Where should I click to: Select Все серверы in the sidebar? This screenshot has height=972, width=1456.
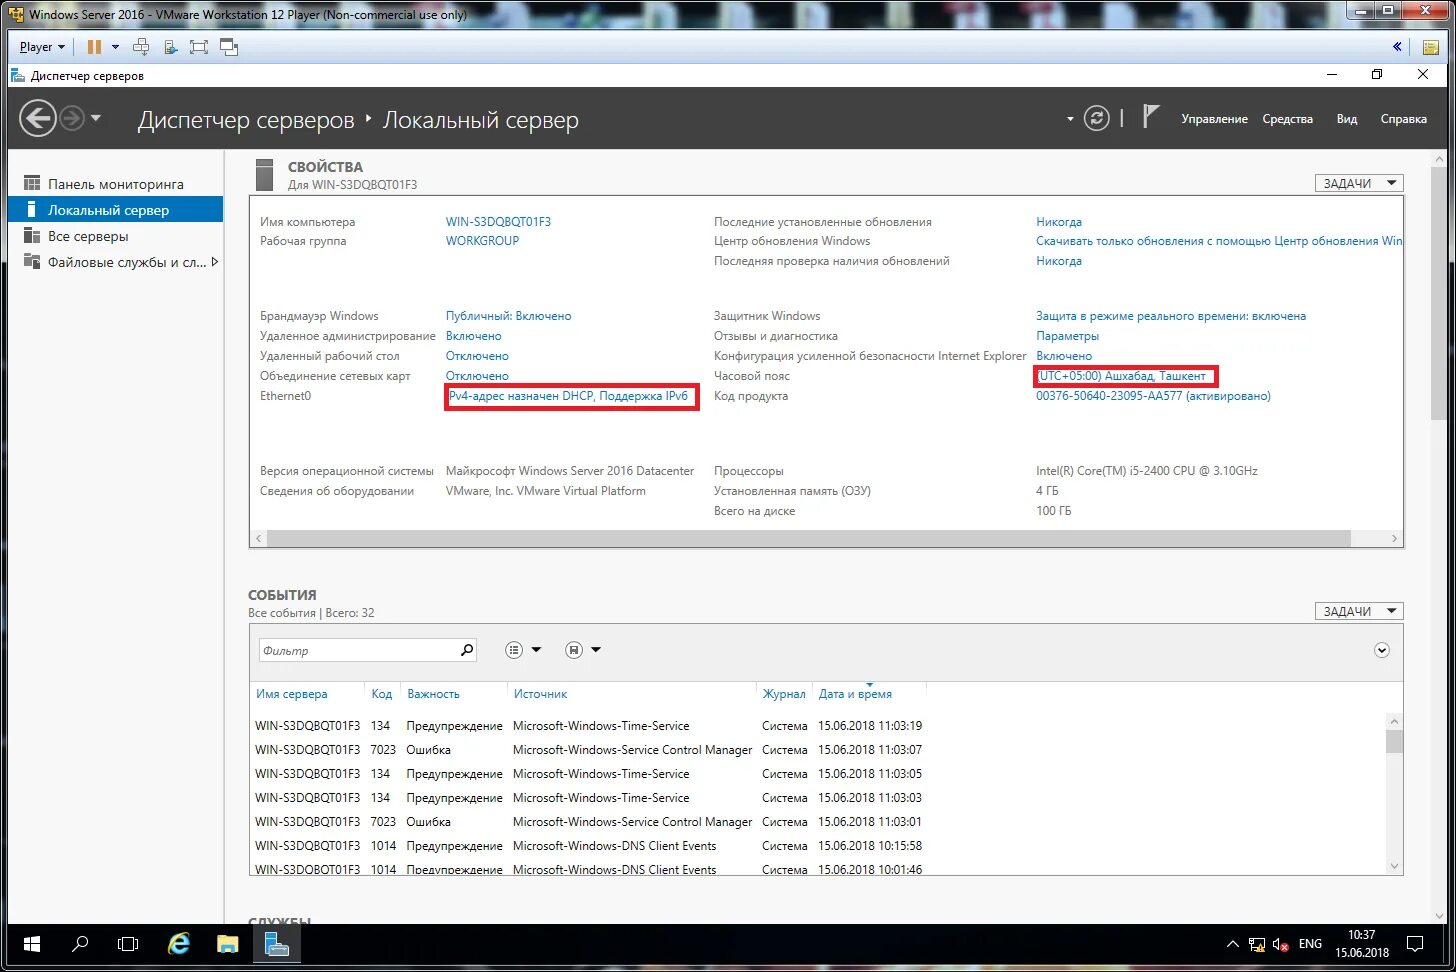[x=116, y=236]
